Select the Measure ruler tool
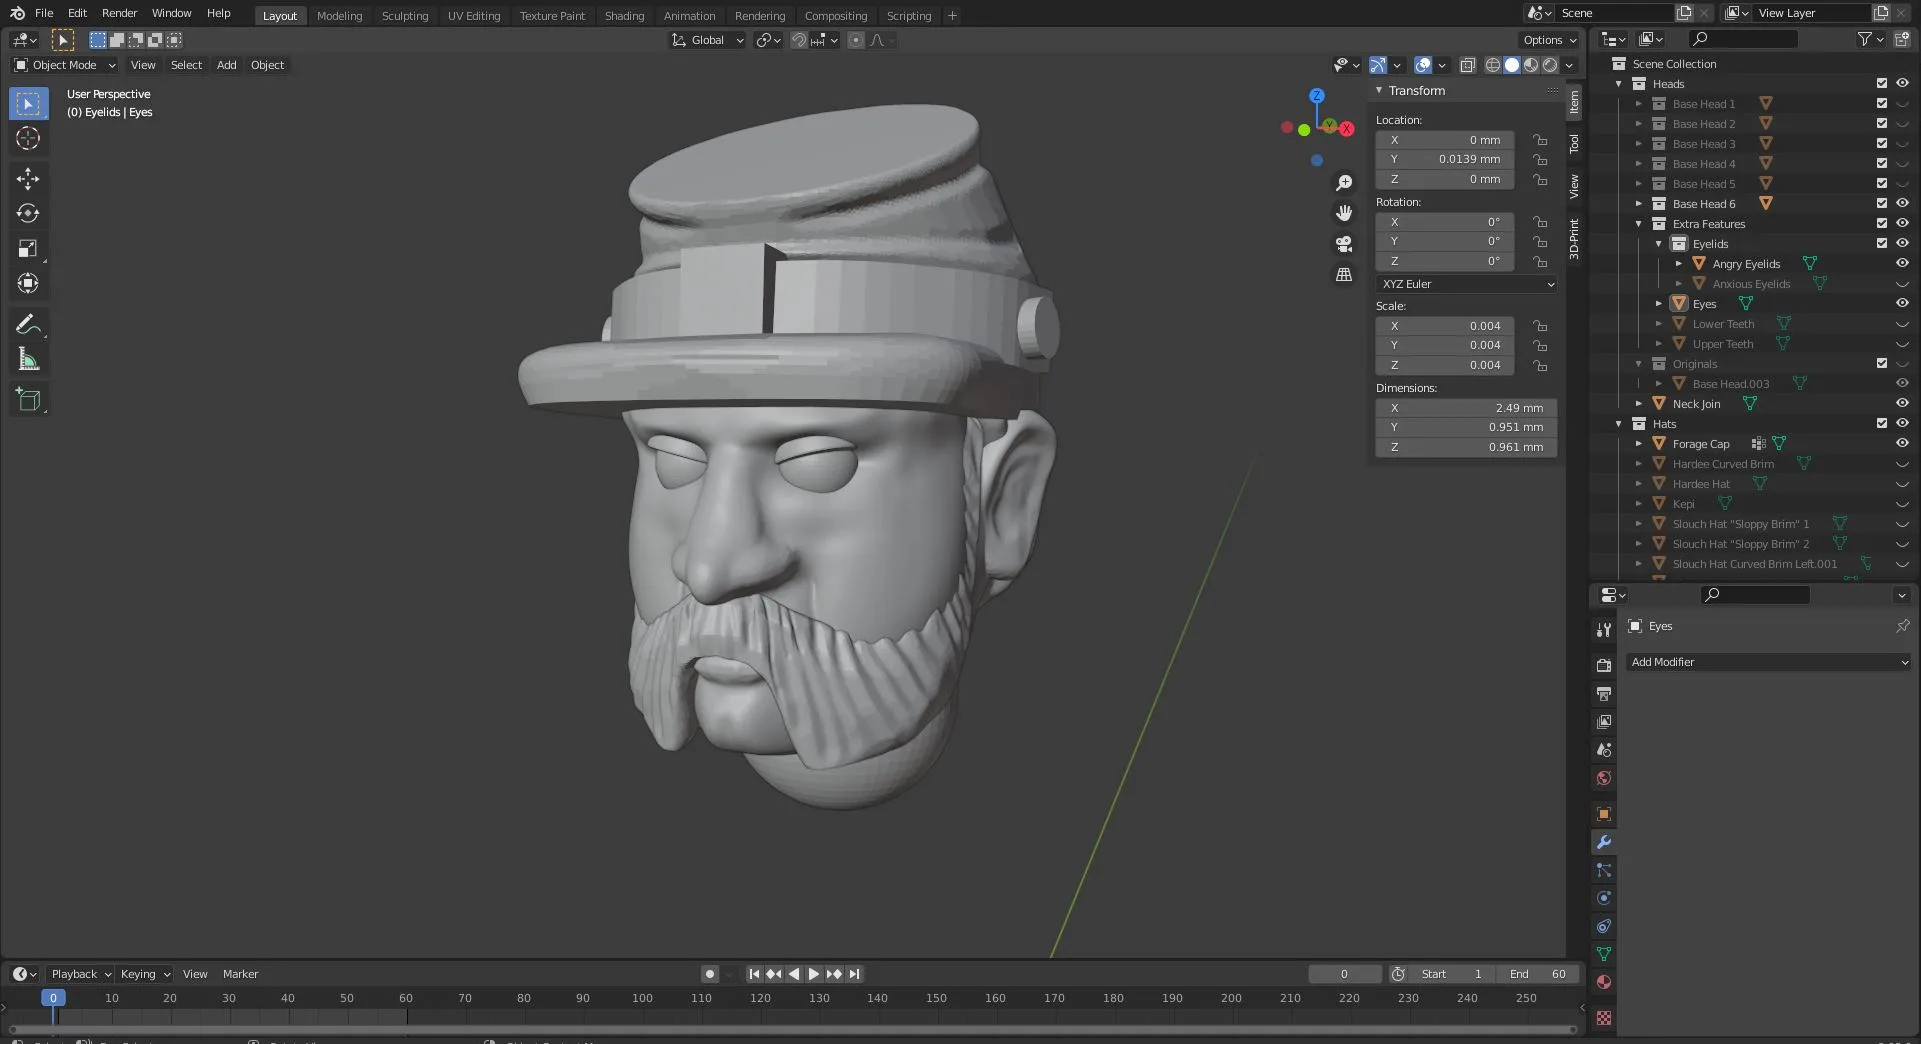The height and width of the screenshot is (1044, 1921). (x=28, y=360)
